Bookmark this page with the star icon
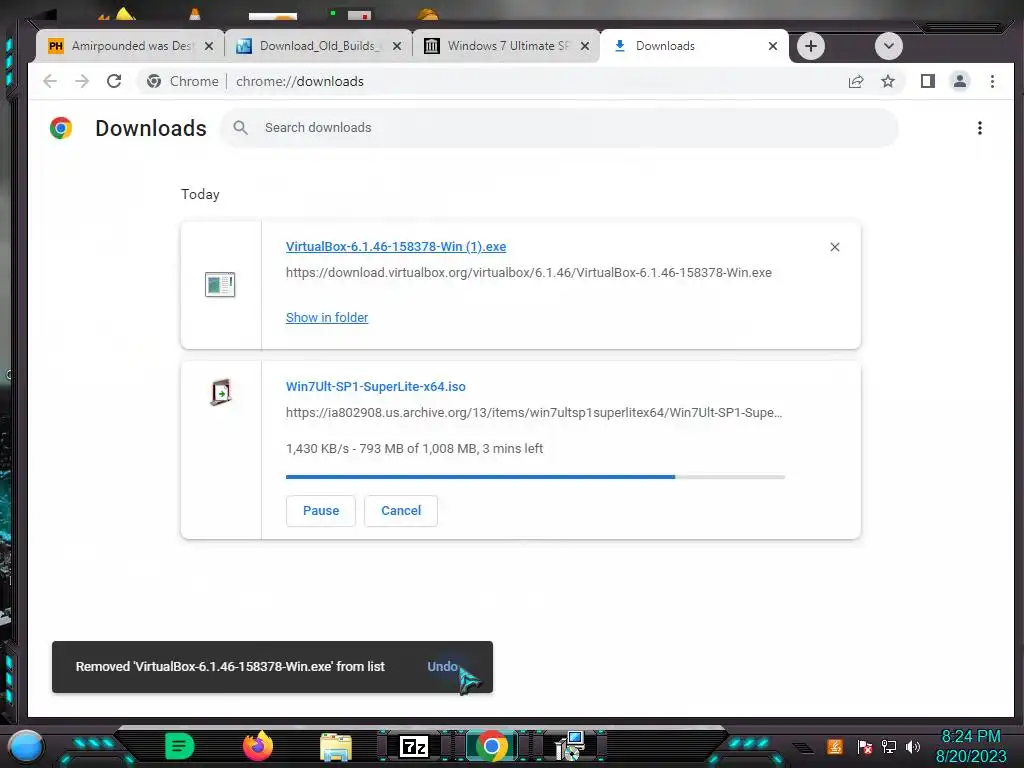The width and height of the screenshot is (1024, 768). pyautogui.click(x=888, y=81)
